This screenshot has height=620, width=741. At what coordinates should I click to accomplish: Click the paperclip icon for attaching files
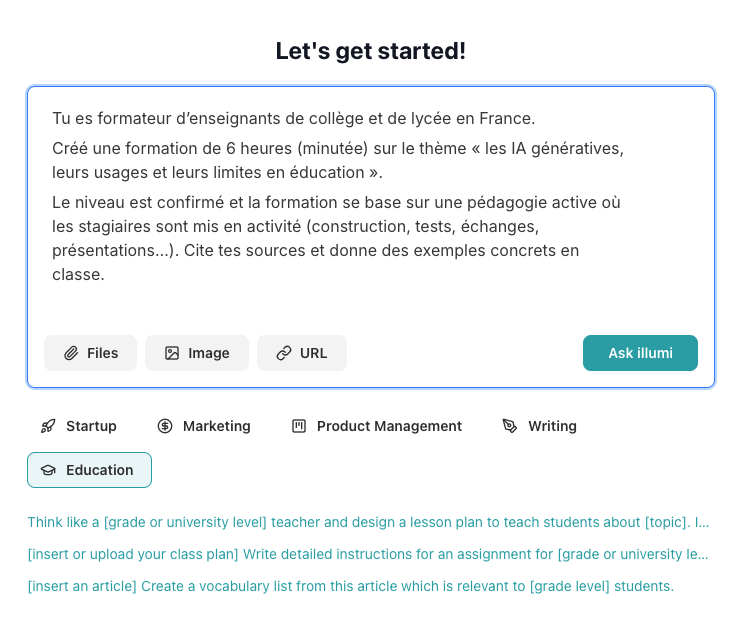point(71,353)
